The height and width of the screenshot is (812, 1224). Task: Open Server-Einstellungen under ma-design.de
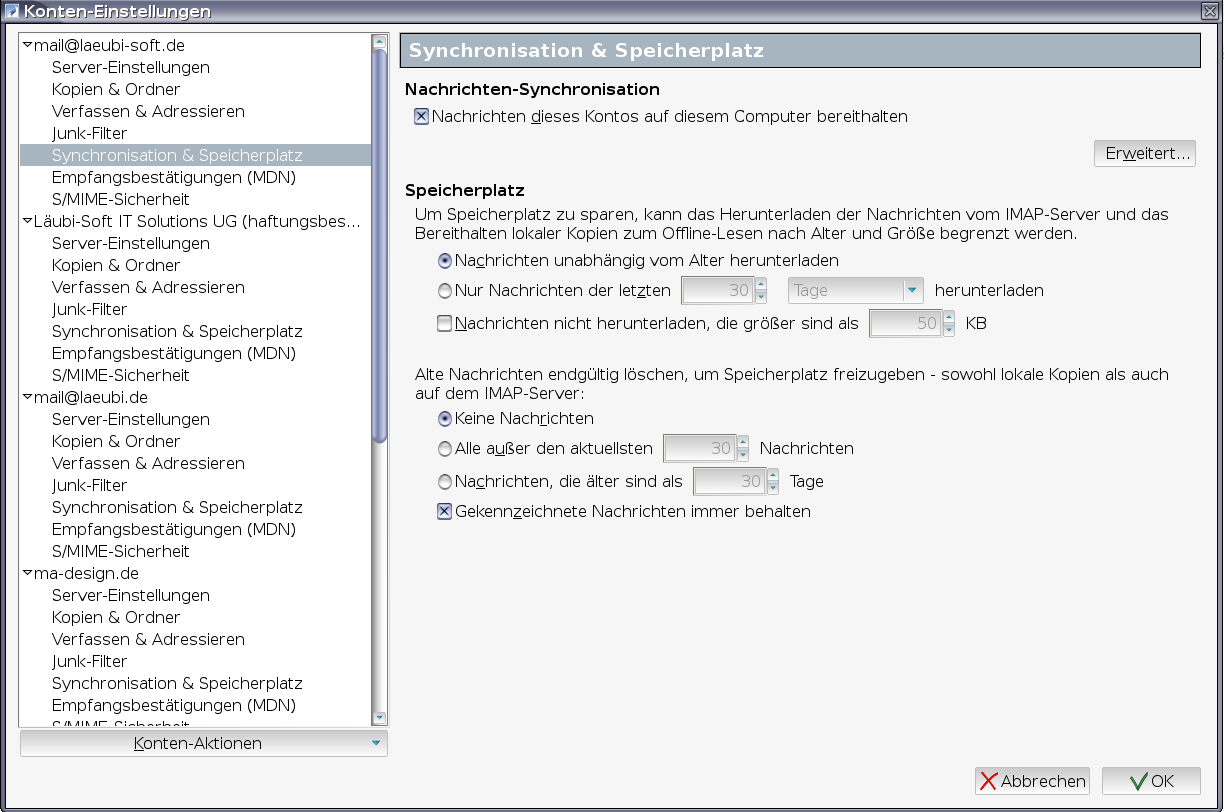click(x=131, y=595)
